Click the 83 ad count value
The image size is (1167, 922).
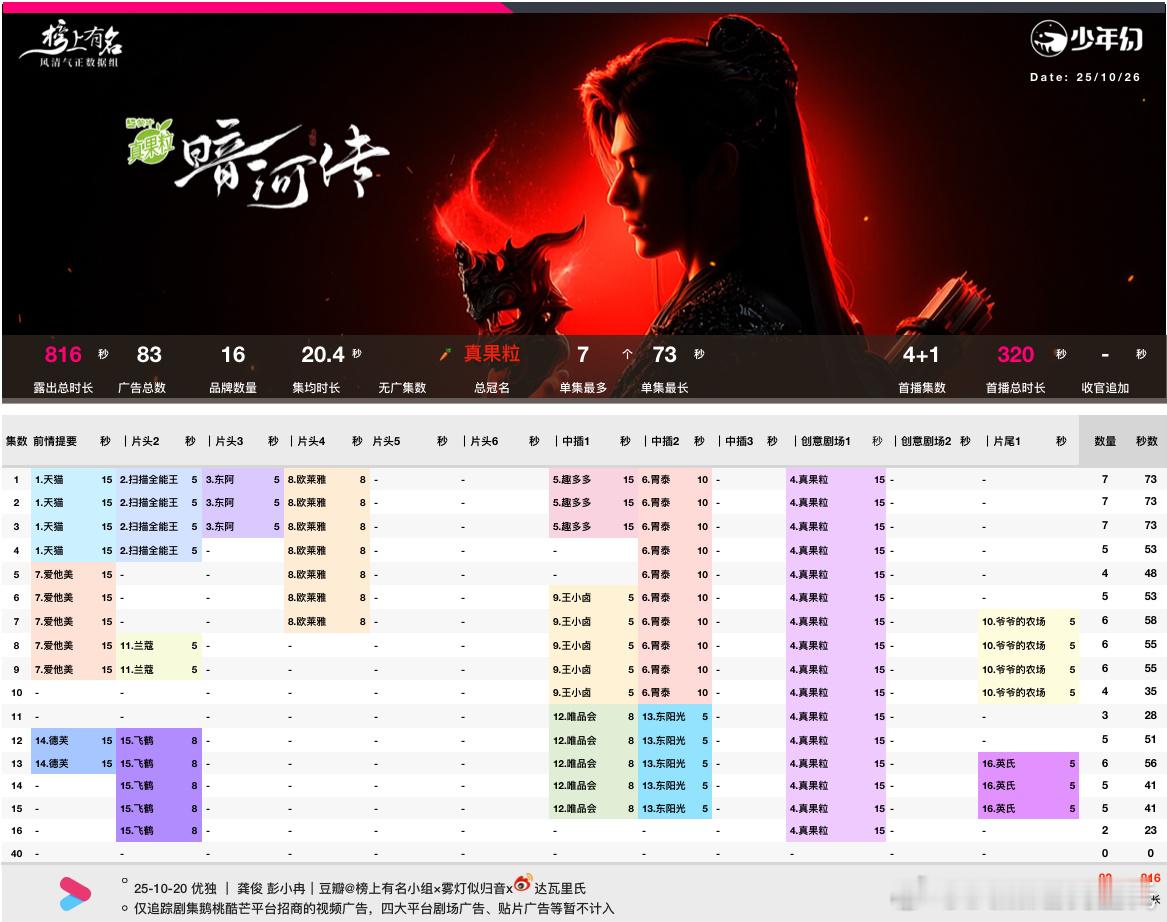click(x=149, y=354)
